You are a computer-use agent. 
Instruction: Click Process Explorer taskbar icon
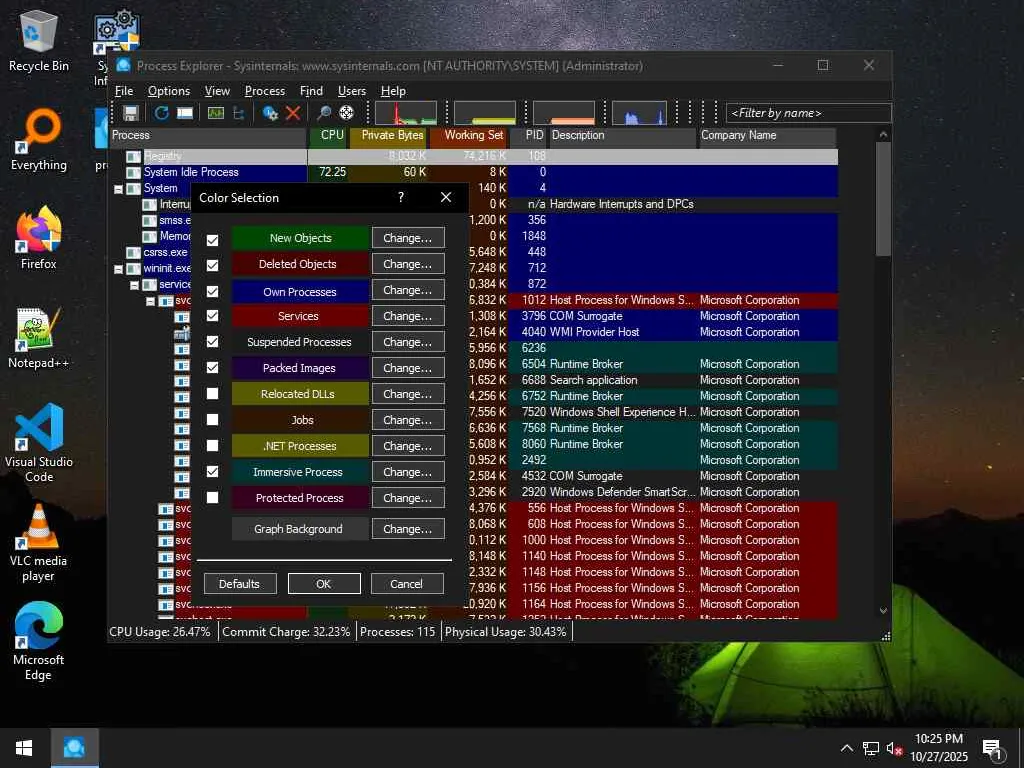[74, 748]
